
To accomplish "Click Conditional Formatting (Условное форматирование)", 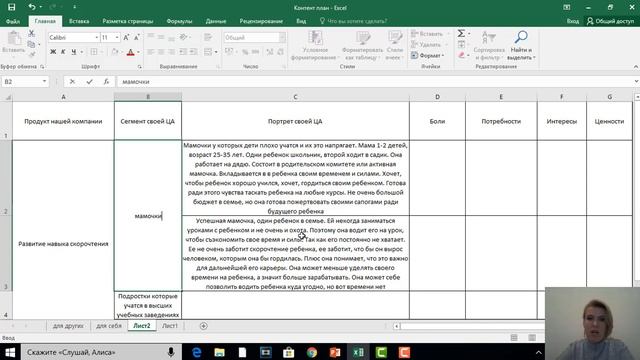I will 315,46.
